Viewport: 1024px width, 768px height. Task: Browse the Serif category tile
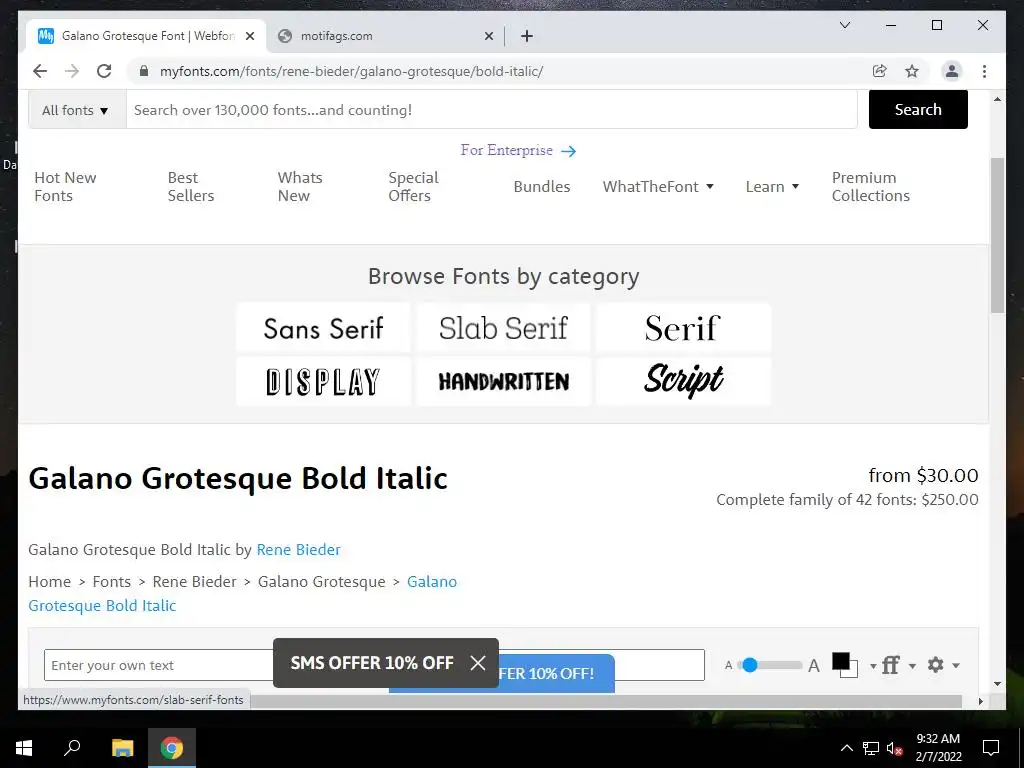pos(683,328)
